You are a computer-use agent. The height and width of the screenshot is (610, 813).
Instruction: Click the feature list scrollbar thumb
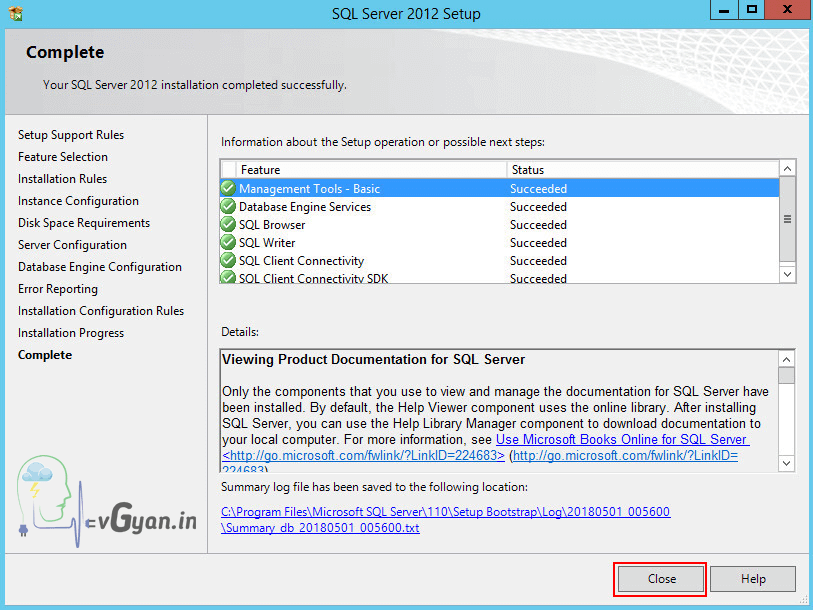click(x=787, y=219)
